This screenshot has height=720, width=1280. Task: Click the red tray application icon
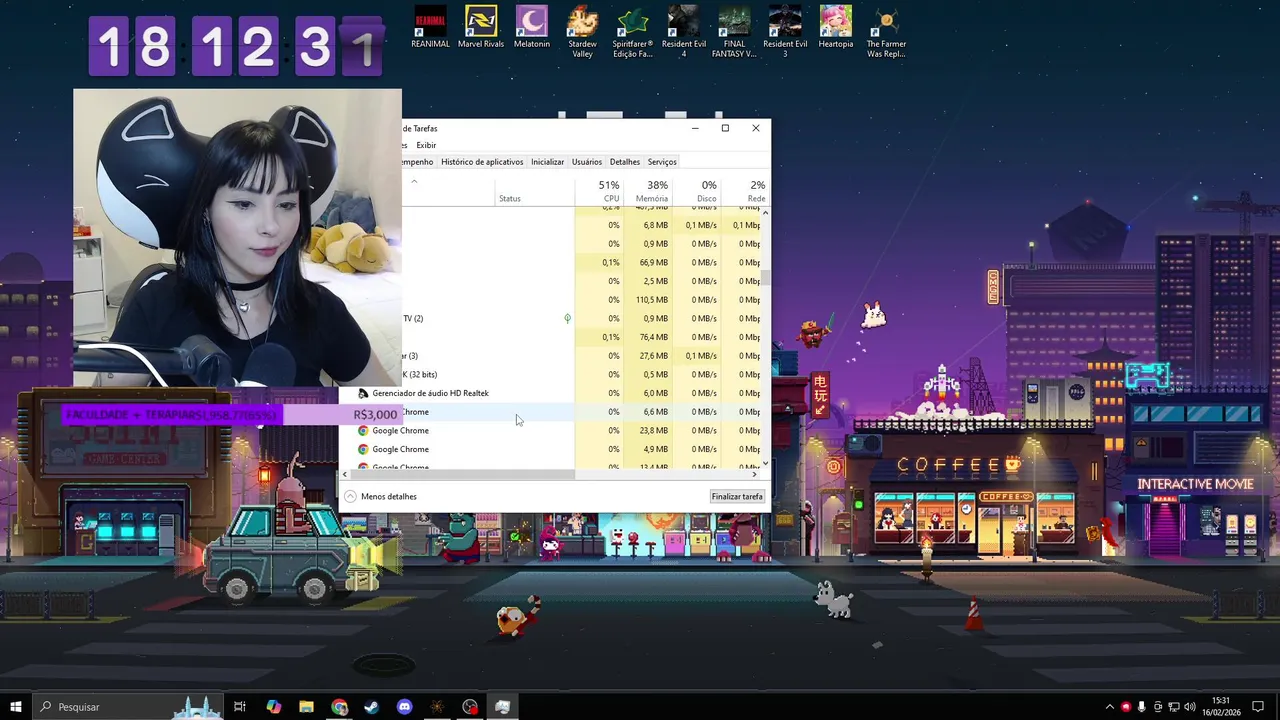[1125, 707]
